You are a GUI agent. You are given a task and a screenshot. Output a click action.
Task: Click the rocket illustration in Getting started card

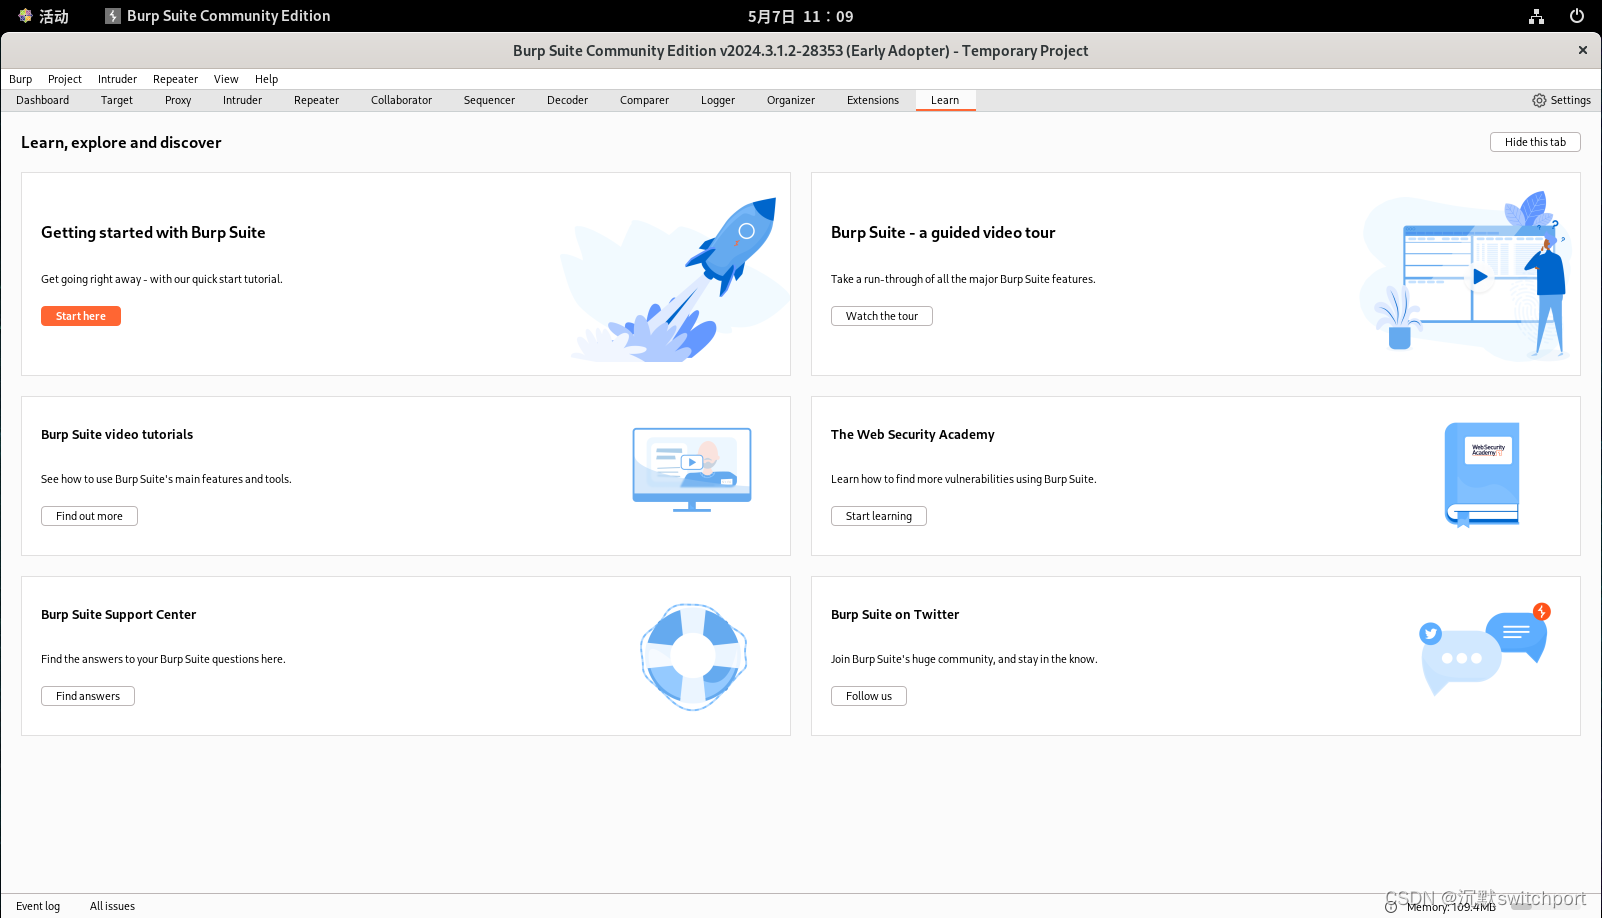pyautogui.click(x=675, y=279)
